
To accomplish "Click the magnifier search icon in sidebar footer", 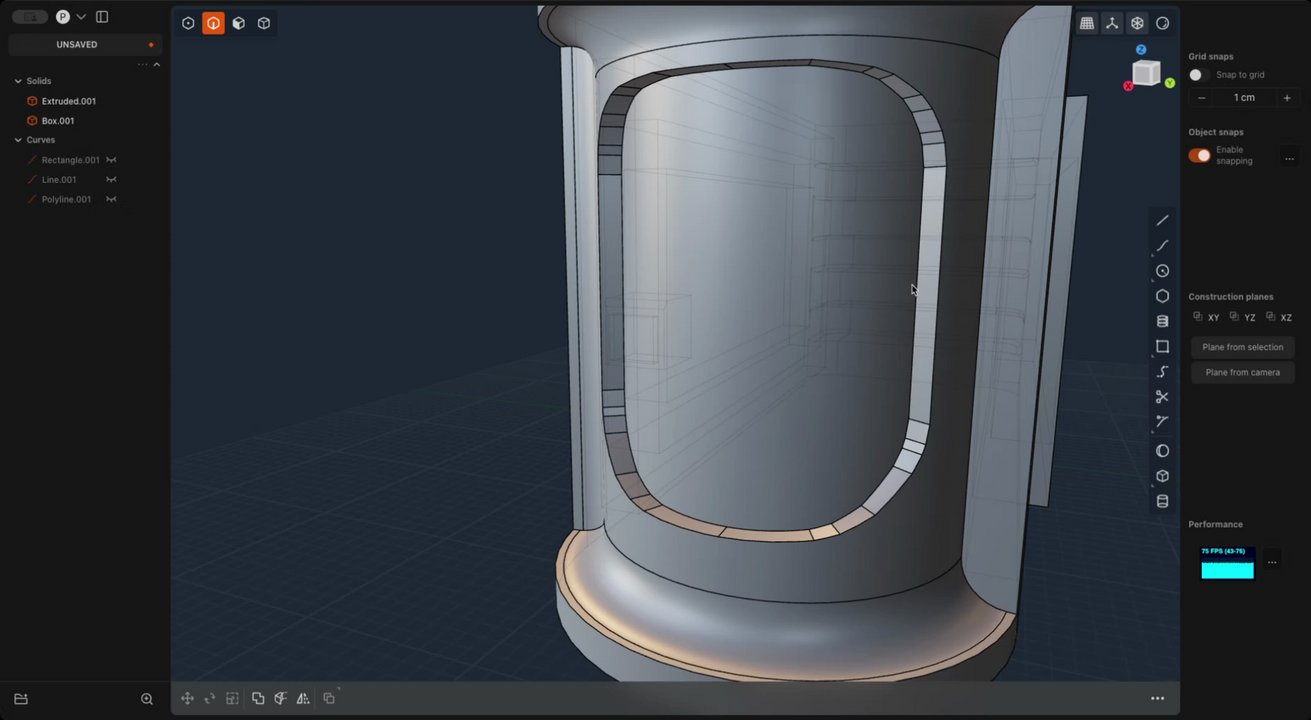I will (147, 699).
